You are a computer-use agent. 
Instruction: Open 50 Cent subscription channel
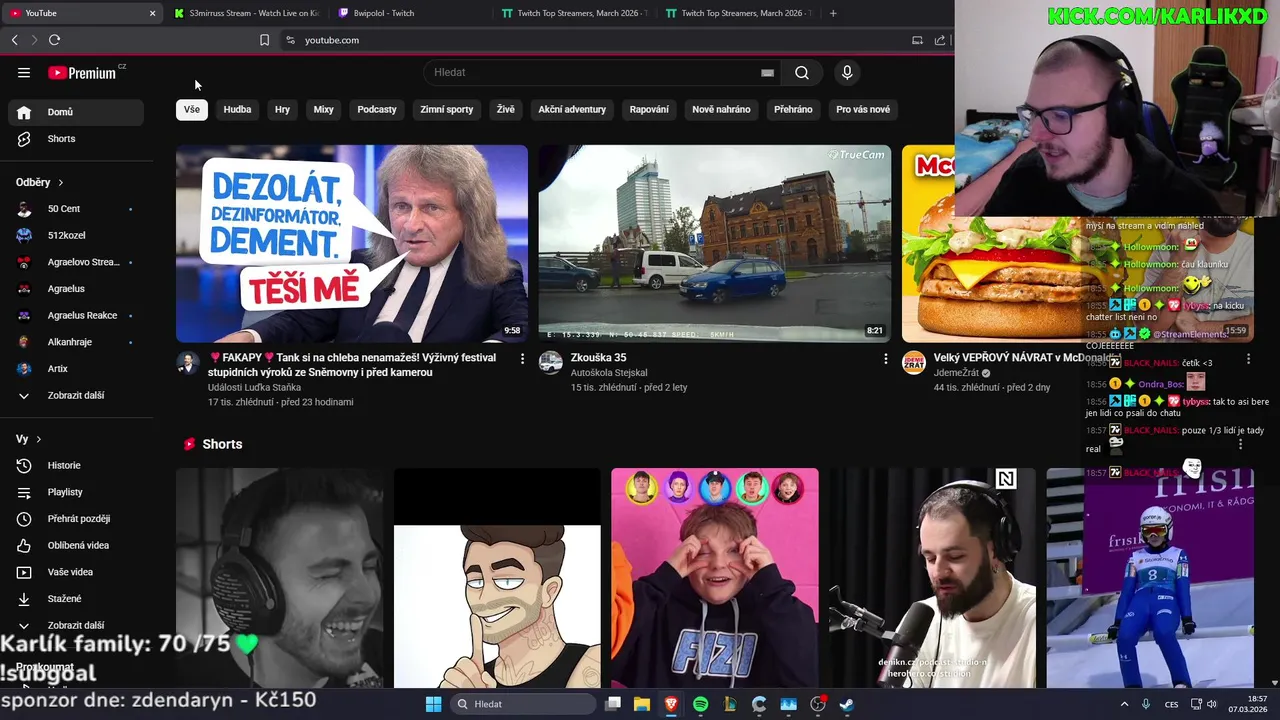tap(77, 209)
